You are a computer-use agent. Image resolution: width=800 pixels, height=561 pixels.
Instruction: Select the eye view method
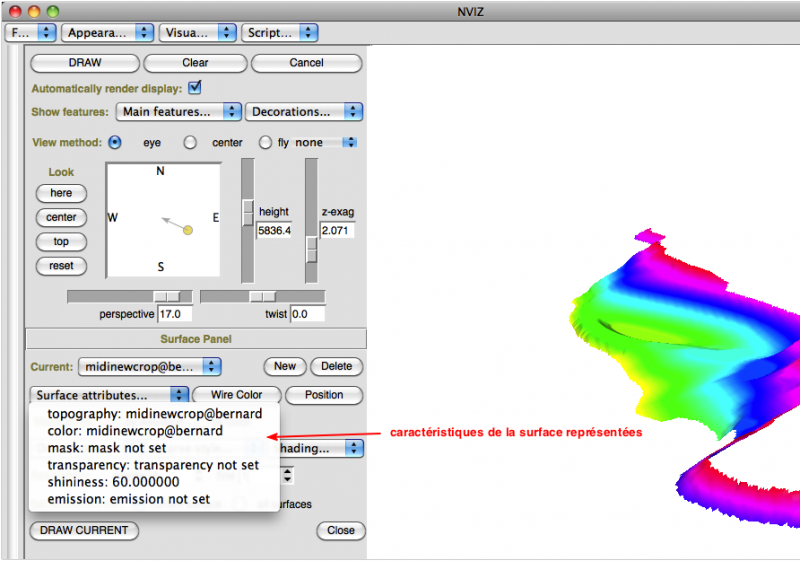[115, 142]
